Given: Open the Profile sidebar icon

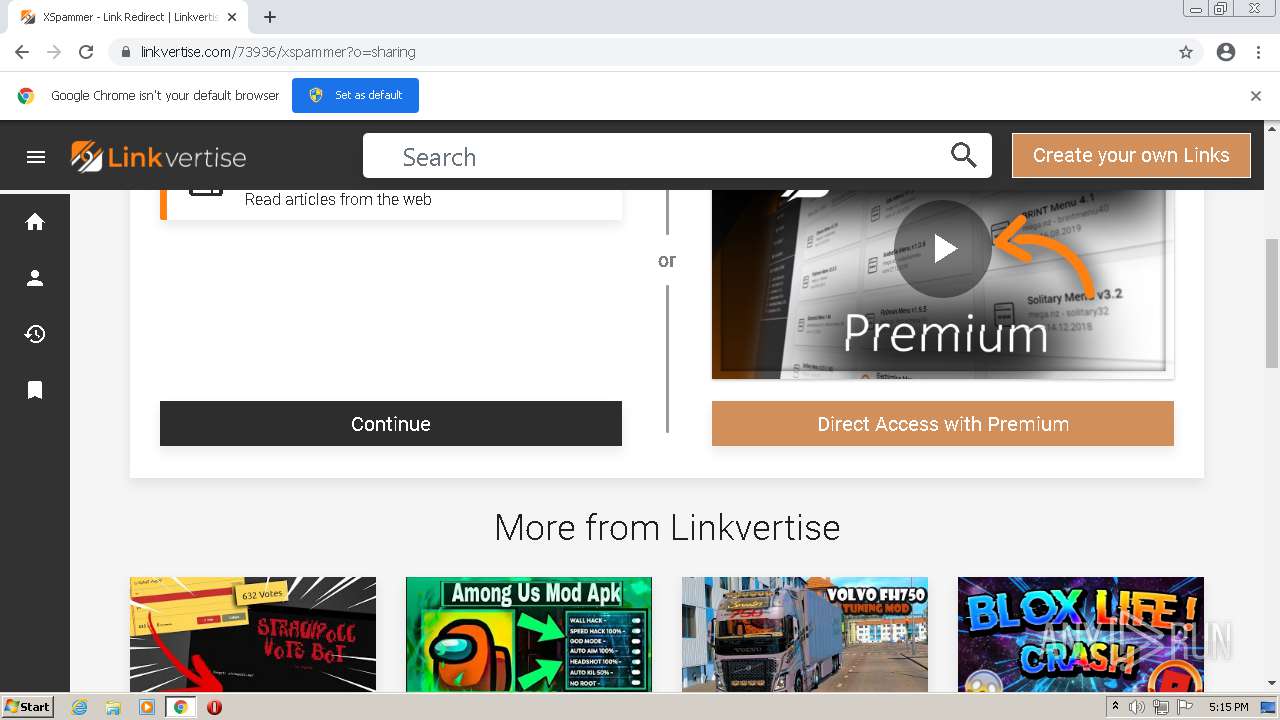Looking at the screenshot, I should click(35, 278).
